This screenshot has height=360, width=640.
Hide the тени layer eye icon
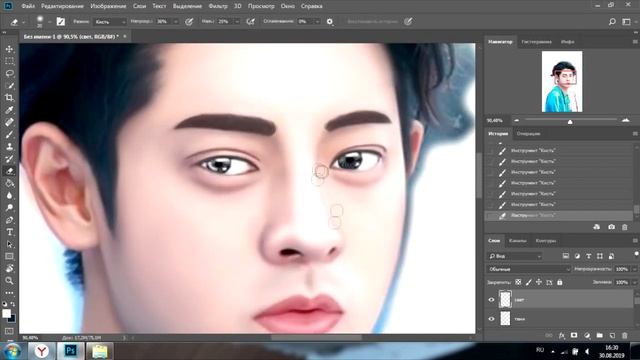pos(491,319)
